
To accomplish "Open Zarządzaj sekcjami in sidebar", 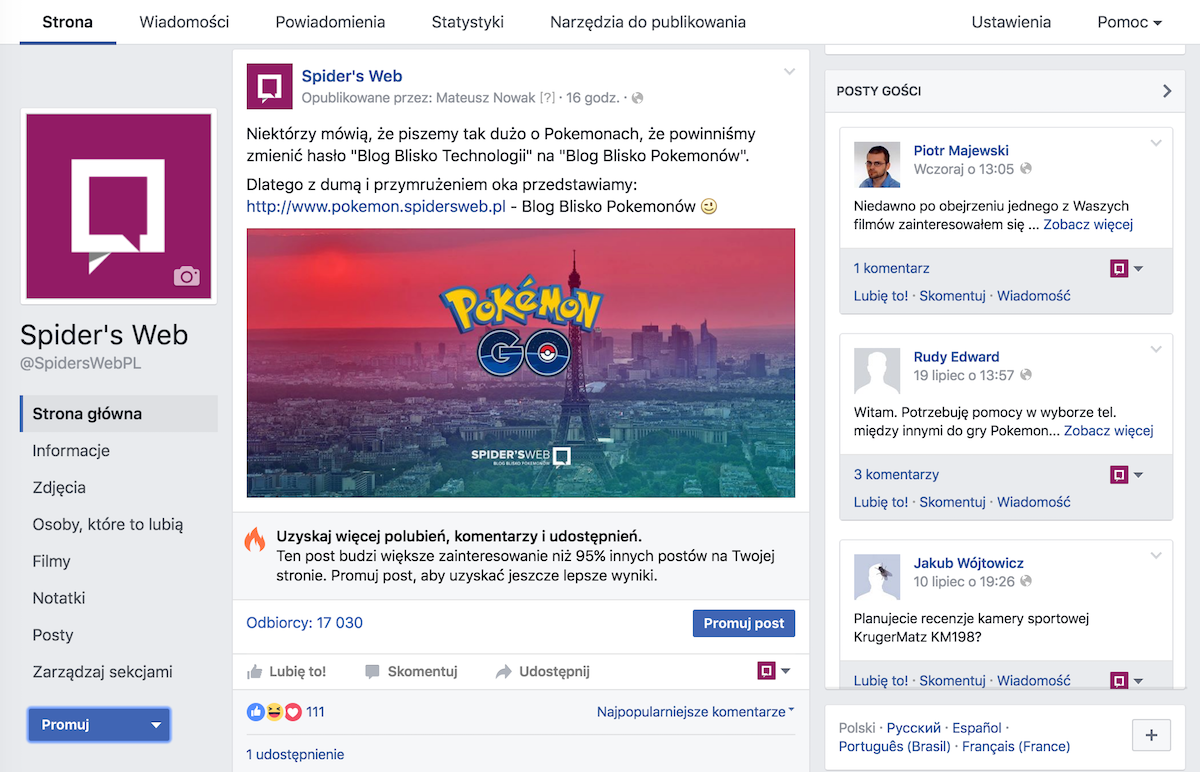I will point(102,673).
